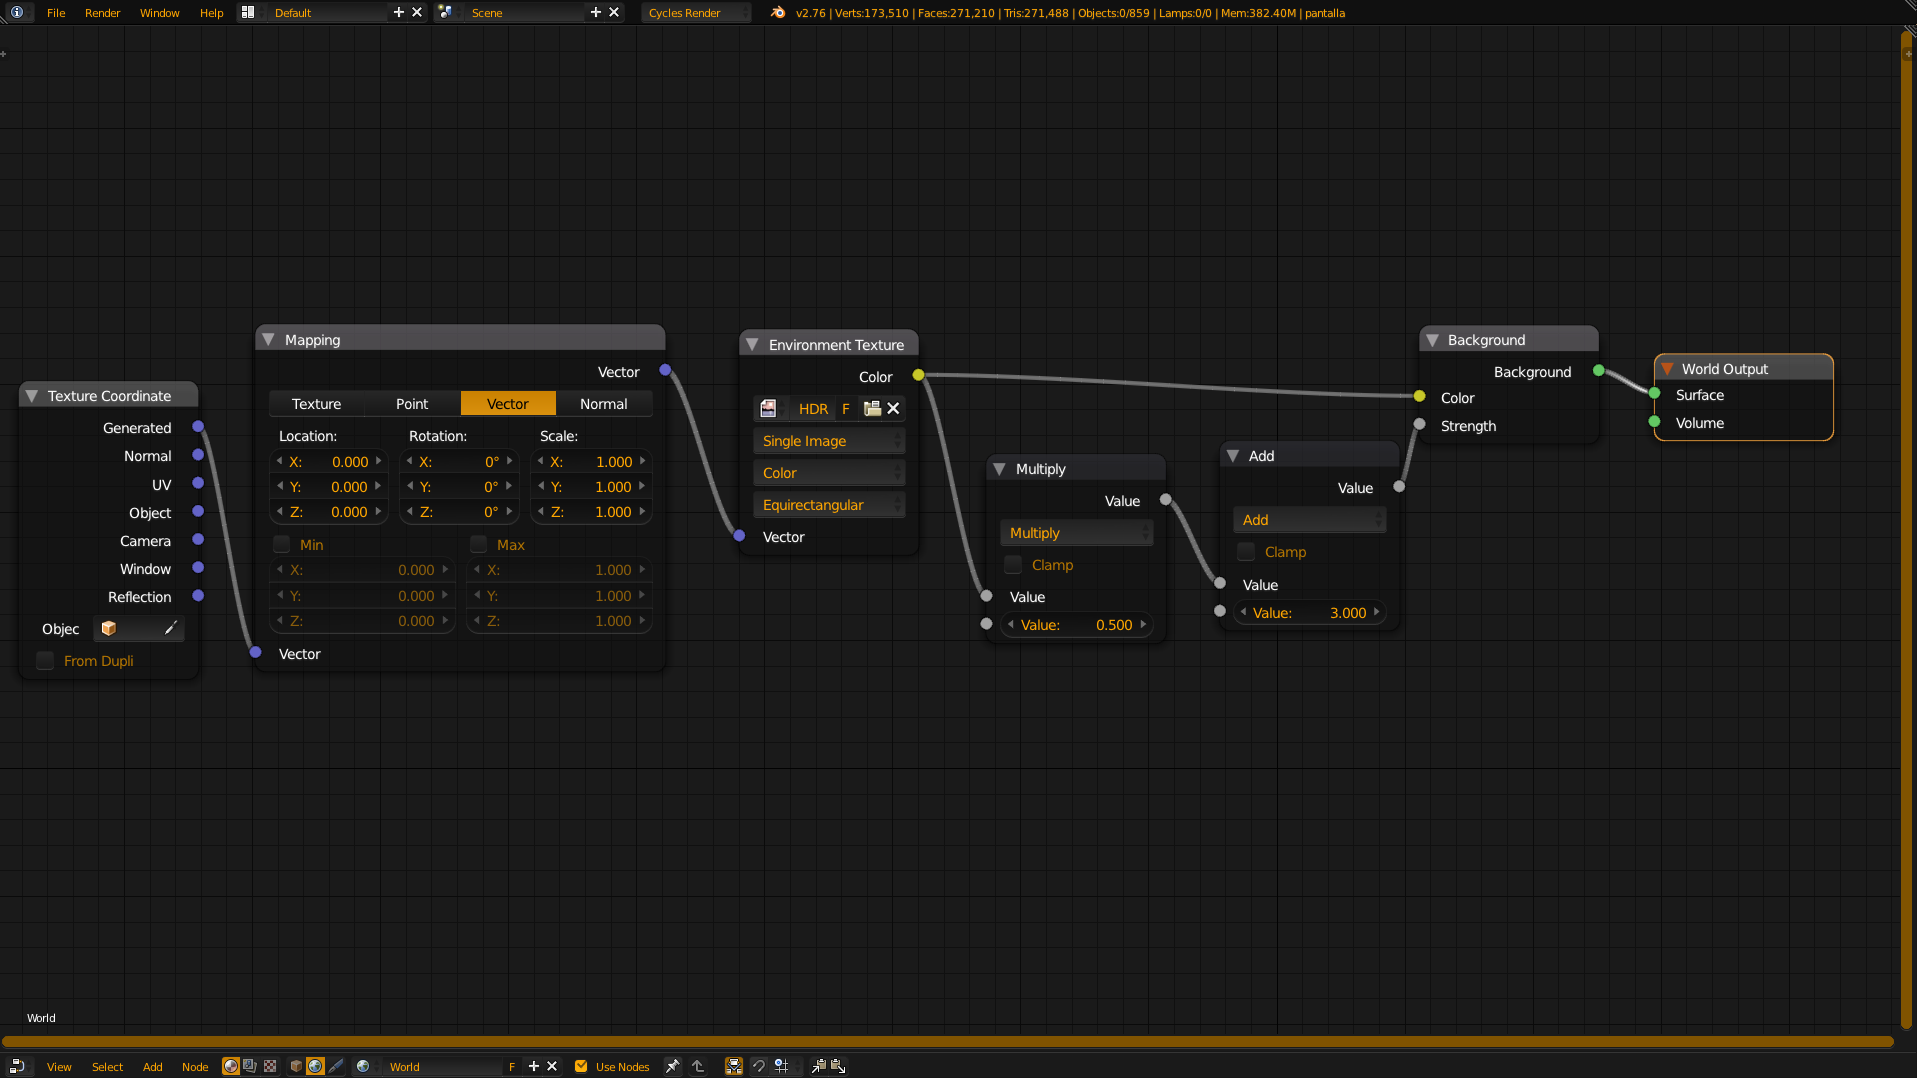Select the compositing node tree type icon
The height and width of the screenshot is (1078, 1917).
[x=250, y=1066]
